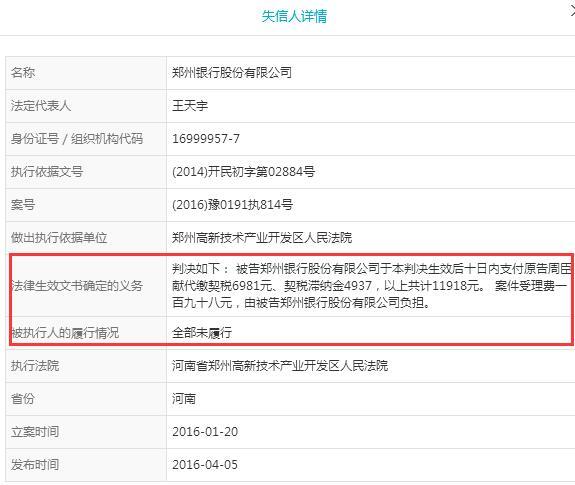Viewport: 575px width, 485px height.
Task: Select legal representative 王天宇
Action: pos(190,106)
